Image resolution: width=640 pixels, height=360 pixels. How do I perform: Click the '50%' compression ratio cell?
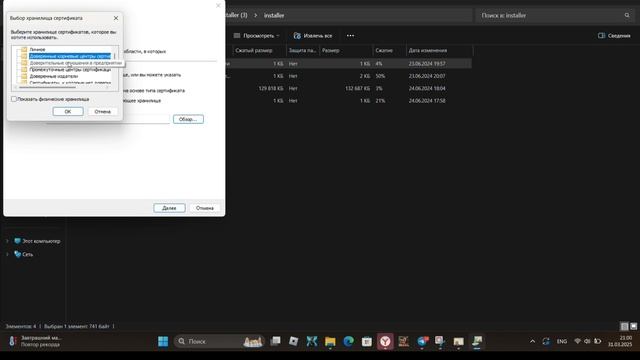[x=380, y=76]
